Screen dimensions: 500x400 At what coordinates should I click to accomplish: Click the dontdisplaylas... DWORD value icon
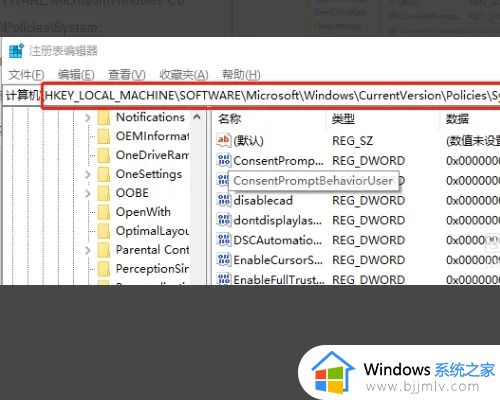(x=223, y=220)
